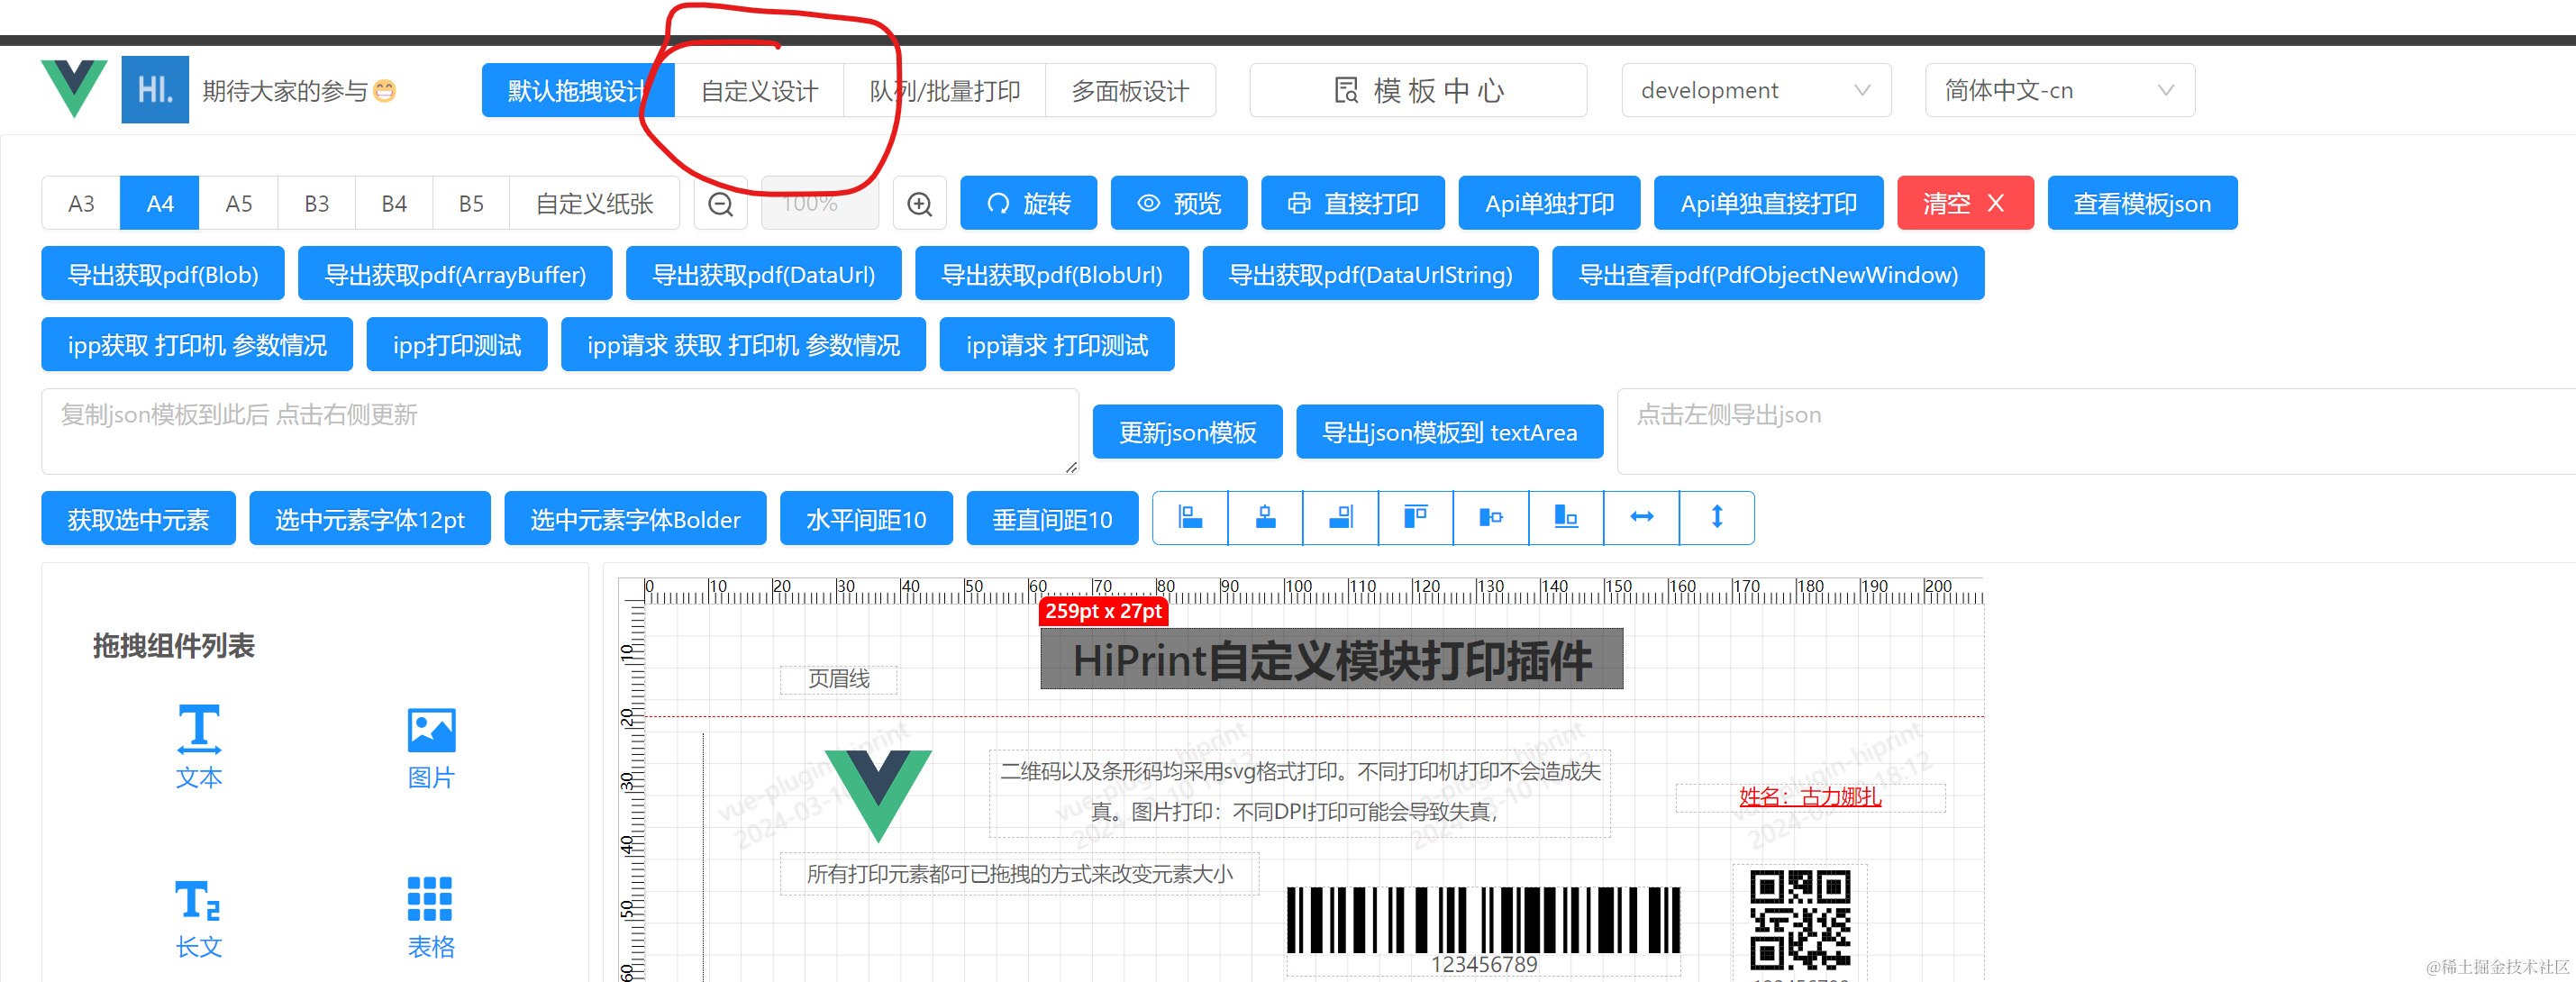Click the align bottom icon
The width and height of the screenshot is (2576, 982).
pos(1566,517)
